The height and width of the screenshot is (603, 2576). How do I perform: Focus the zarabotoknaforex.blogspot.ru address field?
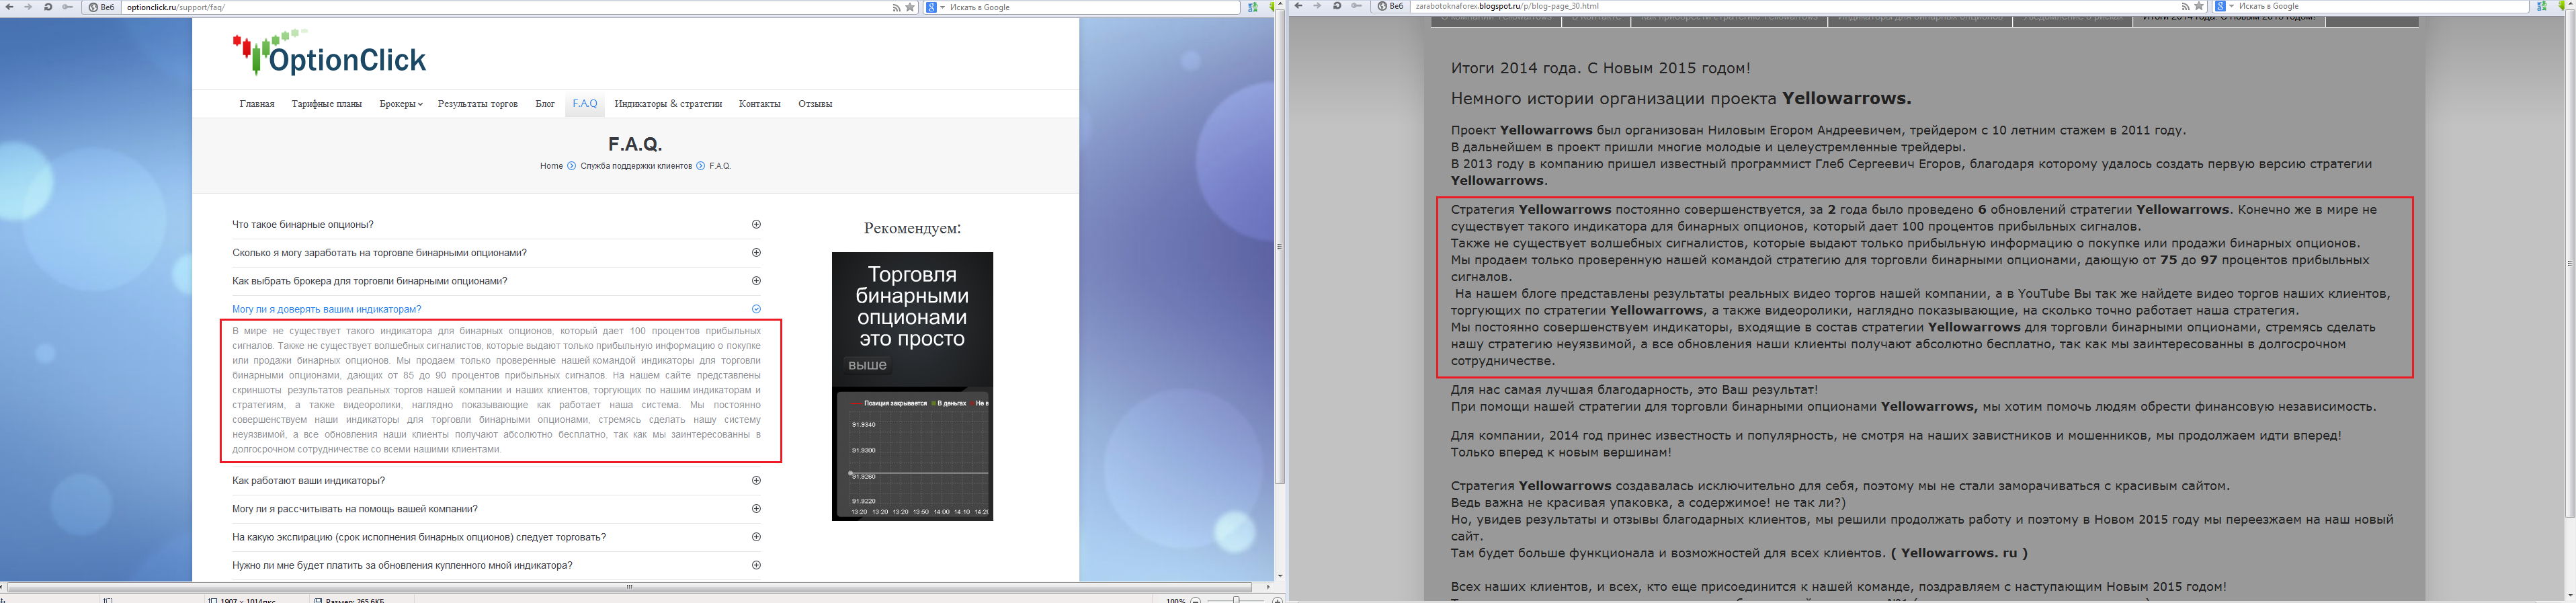[1794, 6]
